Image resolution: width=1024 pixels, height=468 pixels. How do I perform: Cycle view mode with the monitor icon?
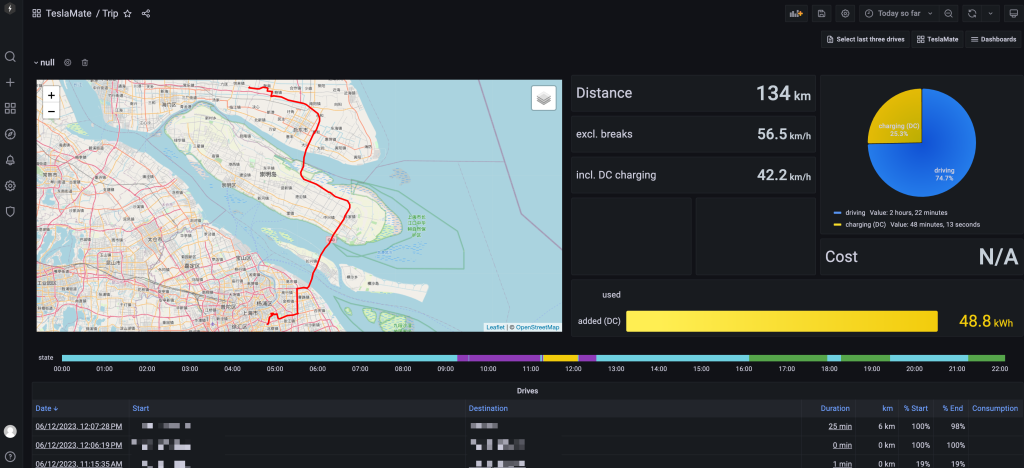[x=1011, y=14]
